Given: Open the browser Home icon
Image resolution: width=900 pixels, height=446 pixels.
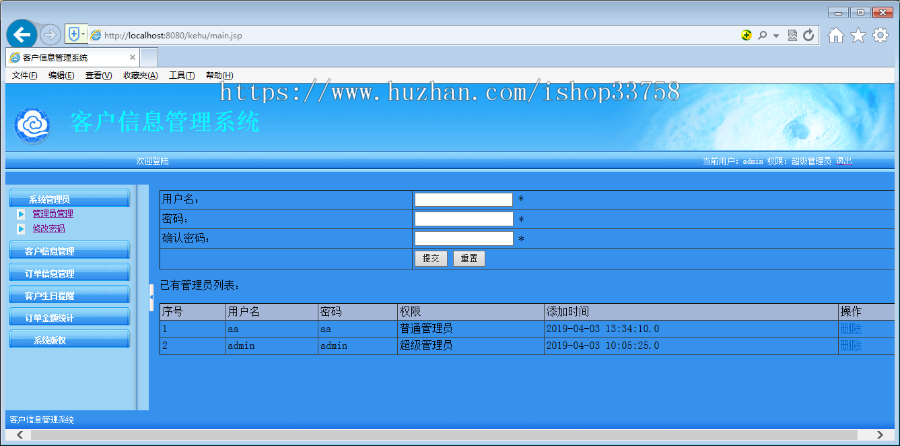Looking at the screenshot, I should point(836,36).
